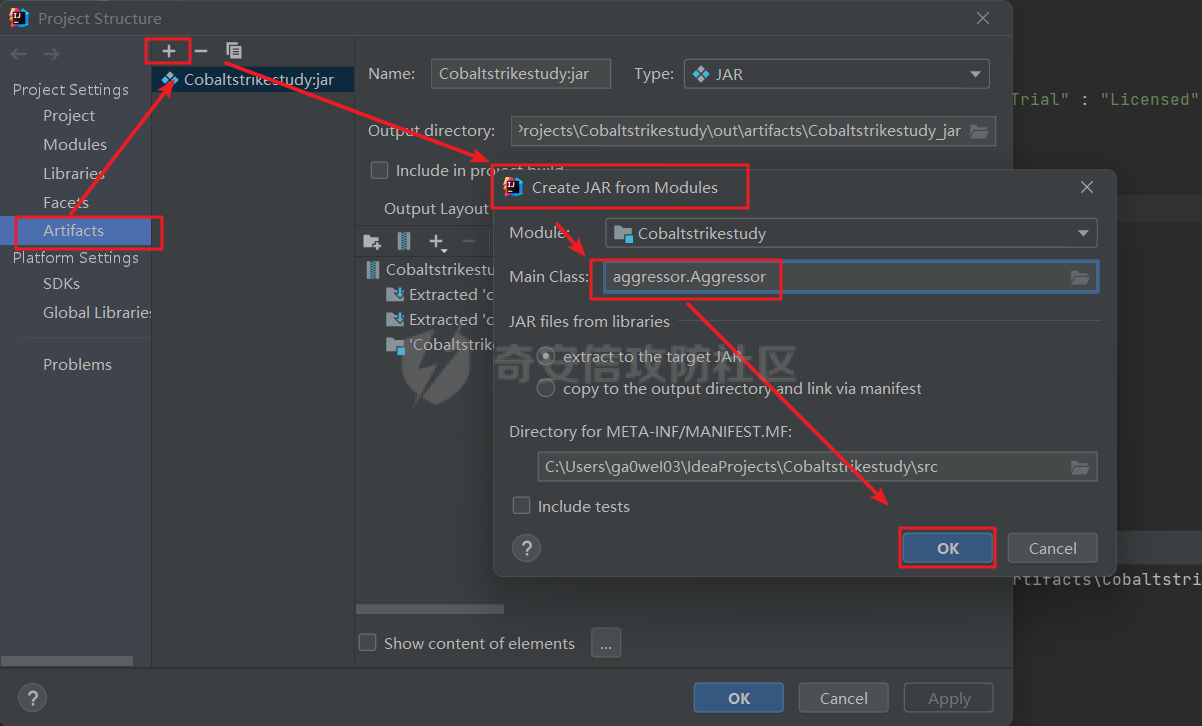Close the Create JAR from Modules dialog

[1087, 187]
